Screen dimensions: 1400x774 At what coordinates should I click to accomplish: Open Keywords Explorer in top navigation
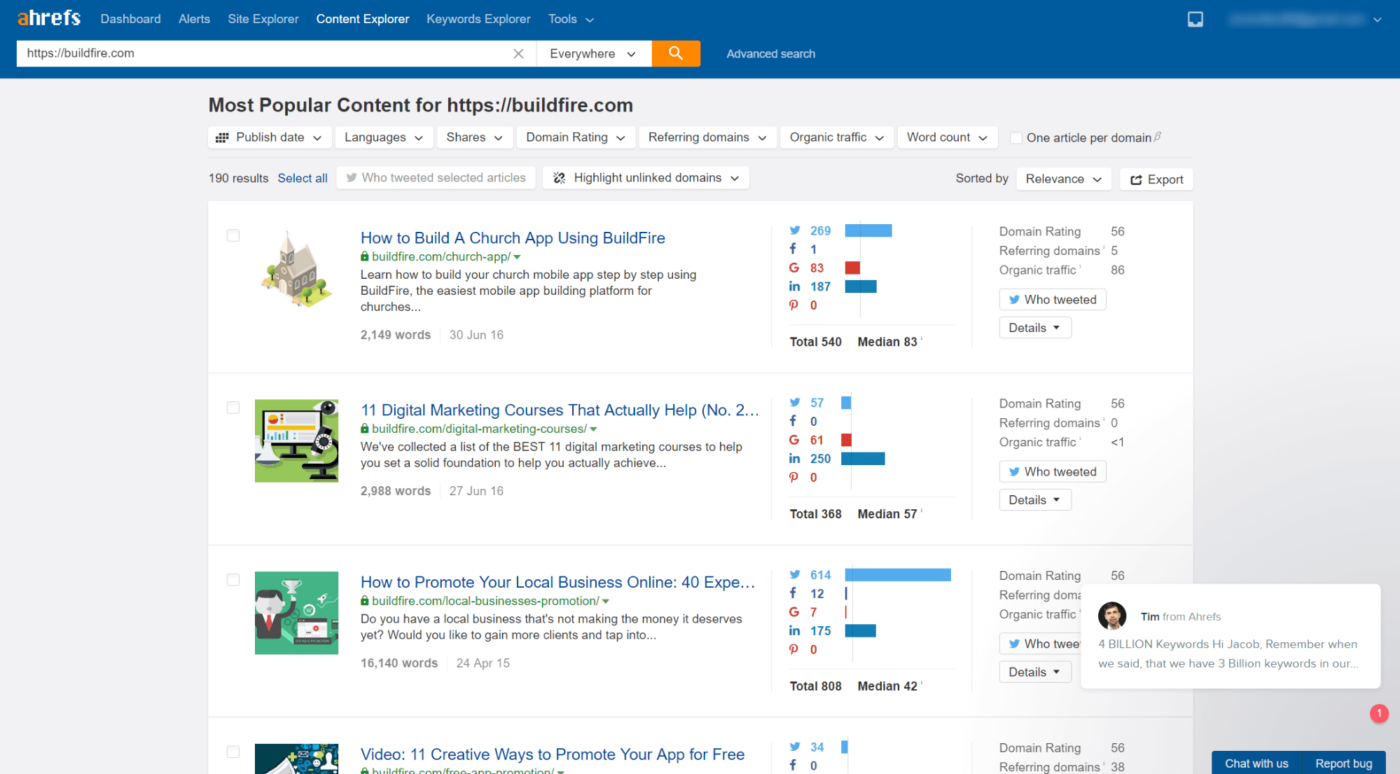pos(479,19)
